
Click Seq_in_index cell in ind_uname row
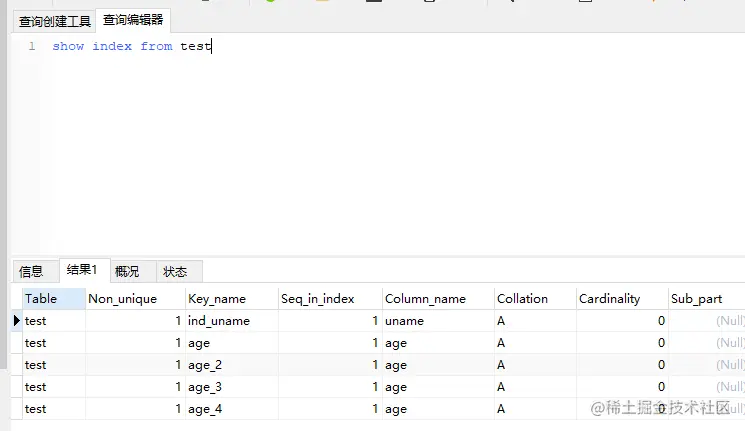(330, 321)
